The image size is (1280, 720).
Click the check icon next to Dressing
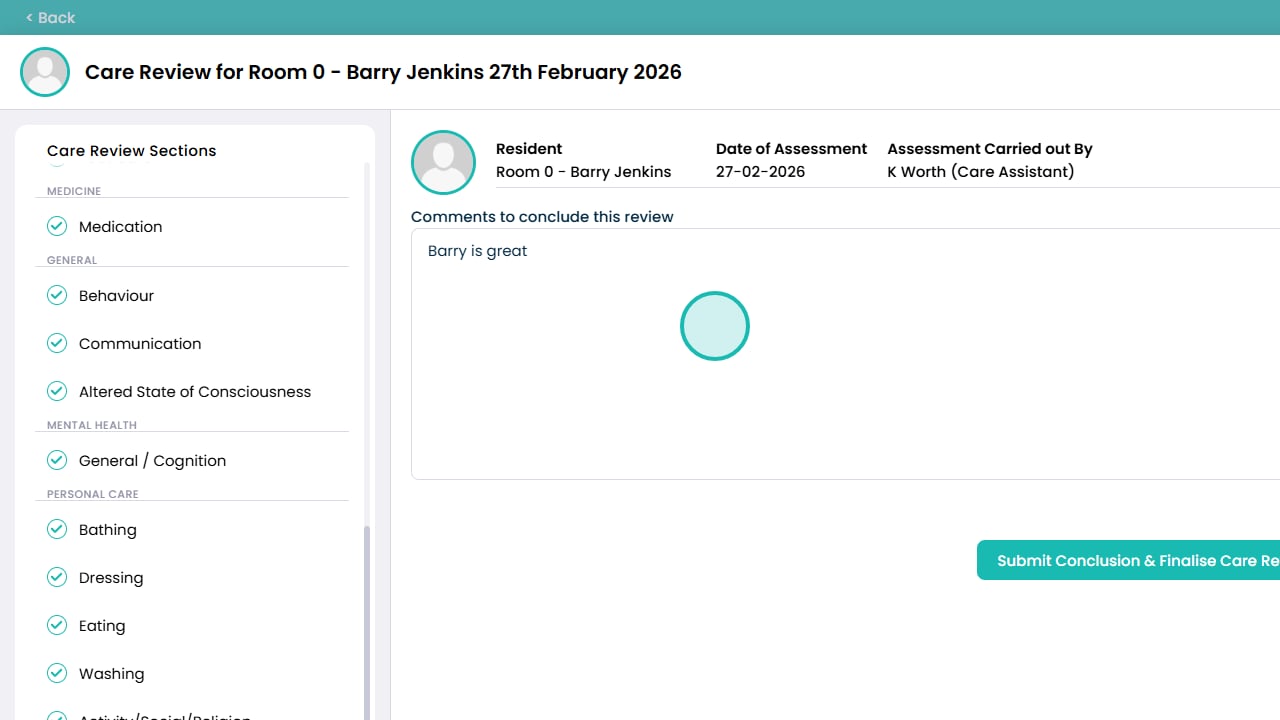[57, 578]
